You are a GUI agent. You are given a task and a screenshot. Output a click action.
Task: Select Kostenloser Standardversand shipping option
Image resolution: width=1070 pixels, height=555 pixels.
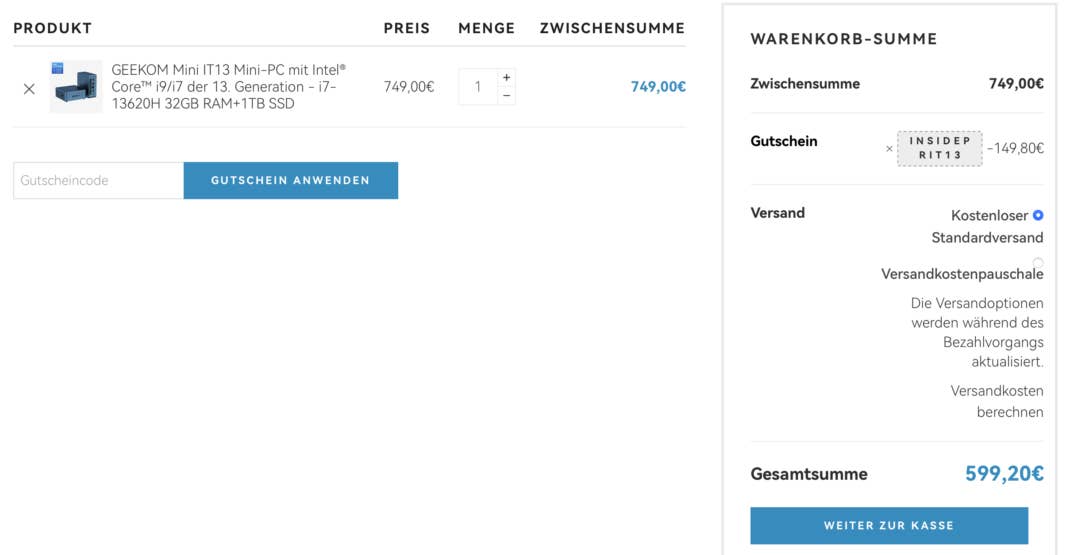1038,215
